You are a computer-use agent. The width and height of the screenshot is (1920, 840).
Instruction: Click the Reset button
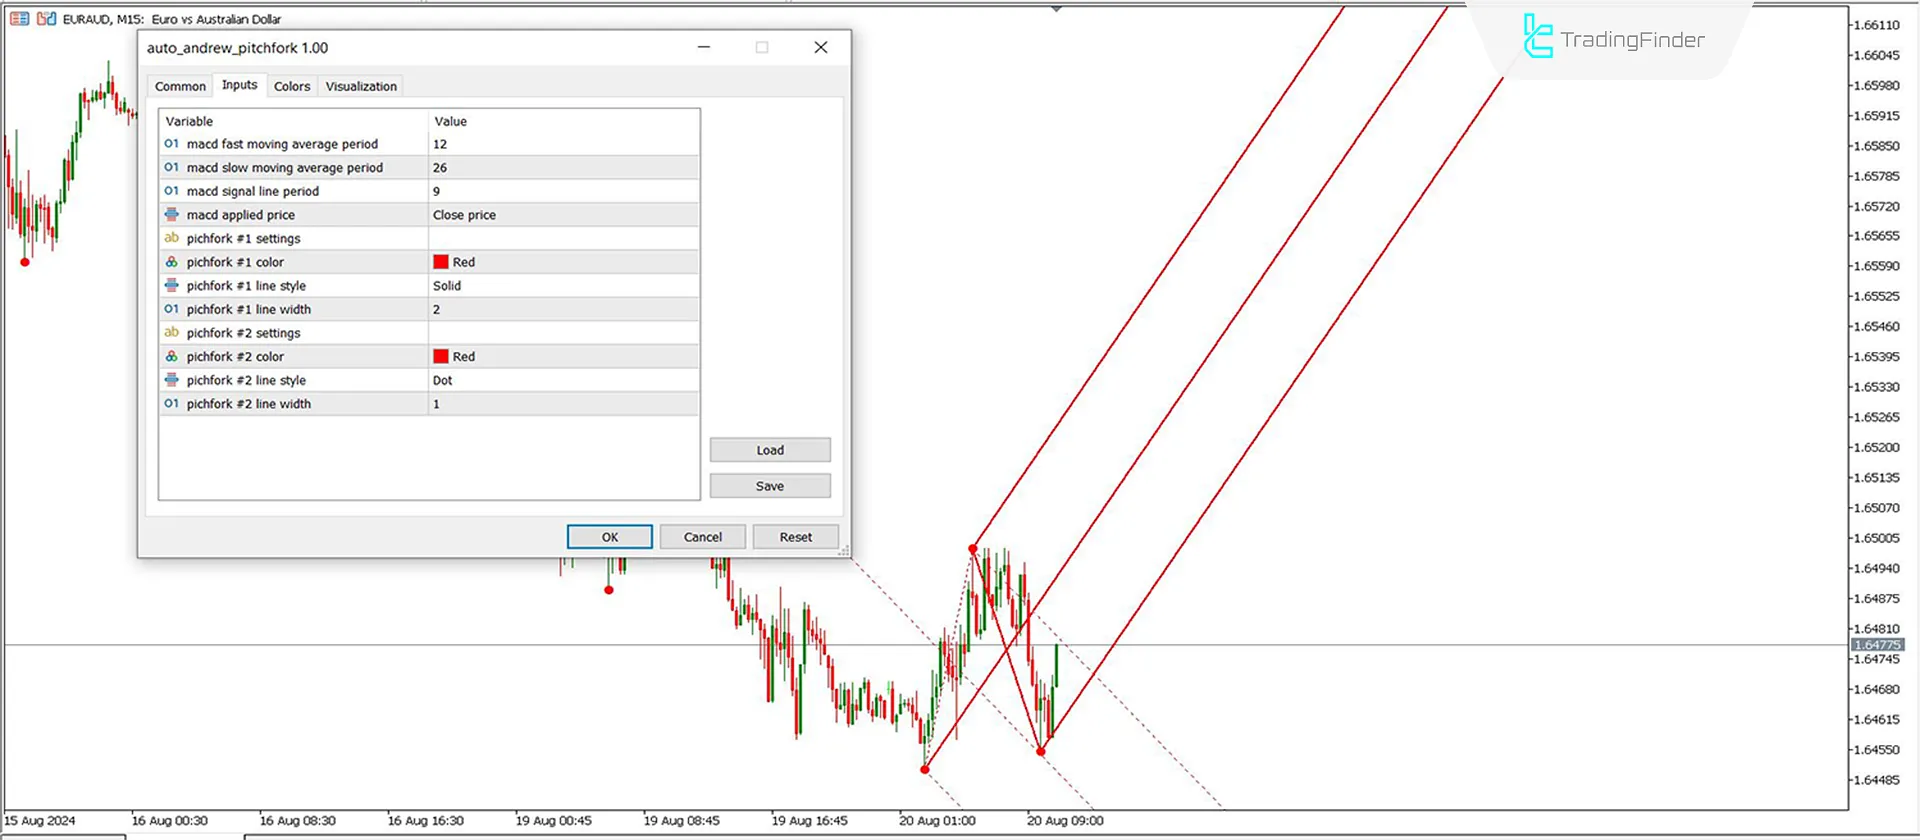point(795,537)
